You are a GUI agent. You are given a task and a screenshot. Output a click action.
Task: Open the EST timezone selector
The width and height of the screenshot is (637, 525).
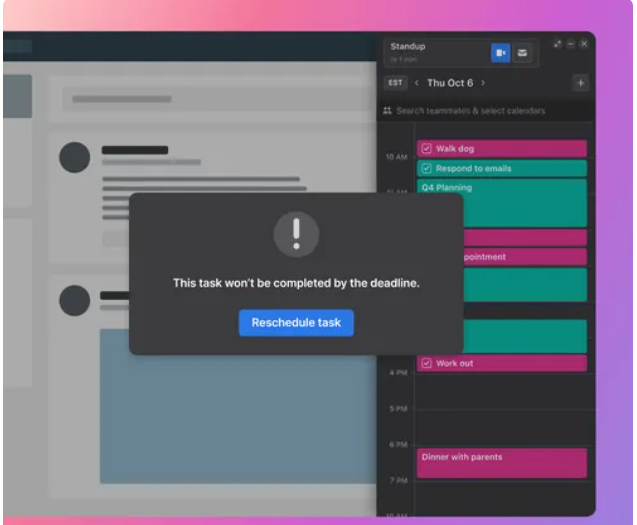point(395,83)
